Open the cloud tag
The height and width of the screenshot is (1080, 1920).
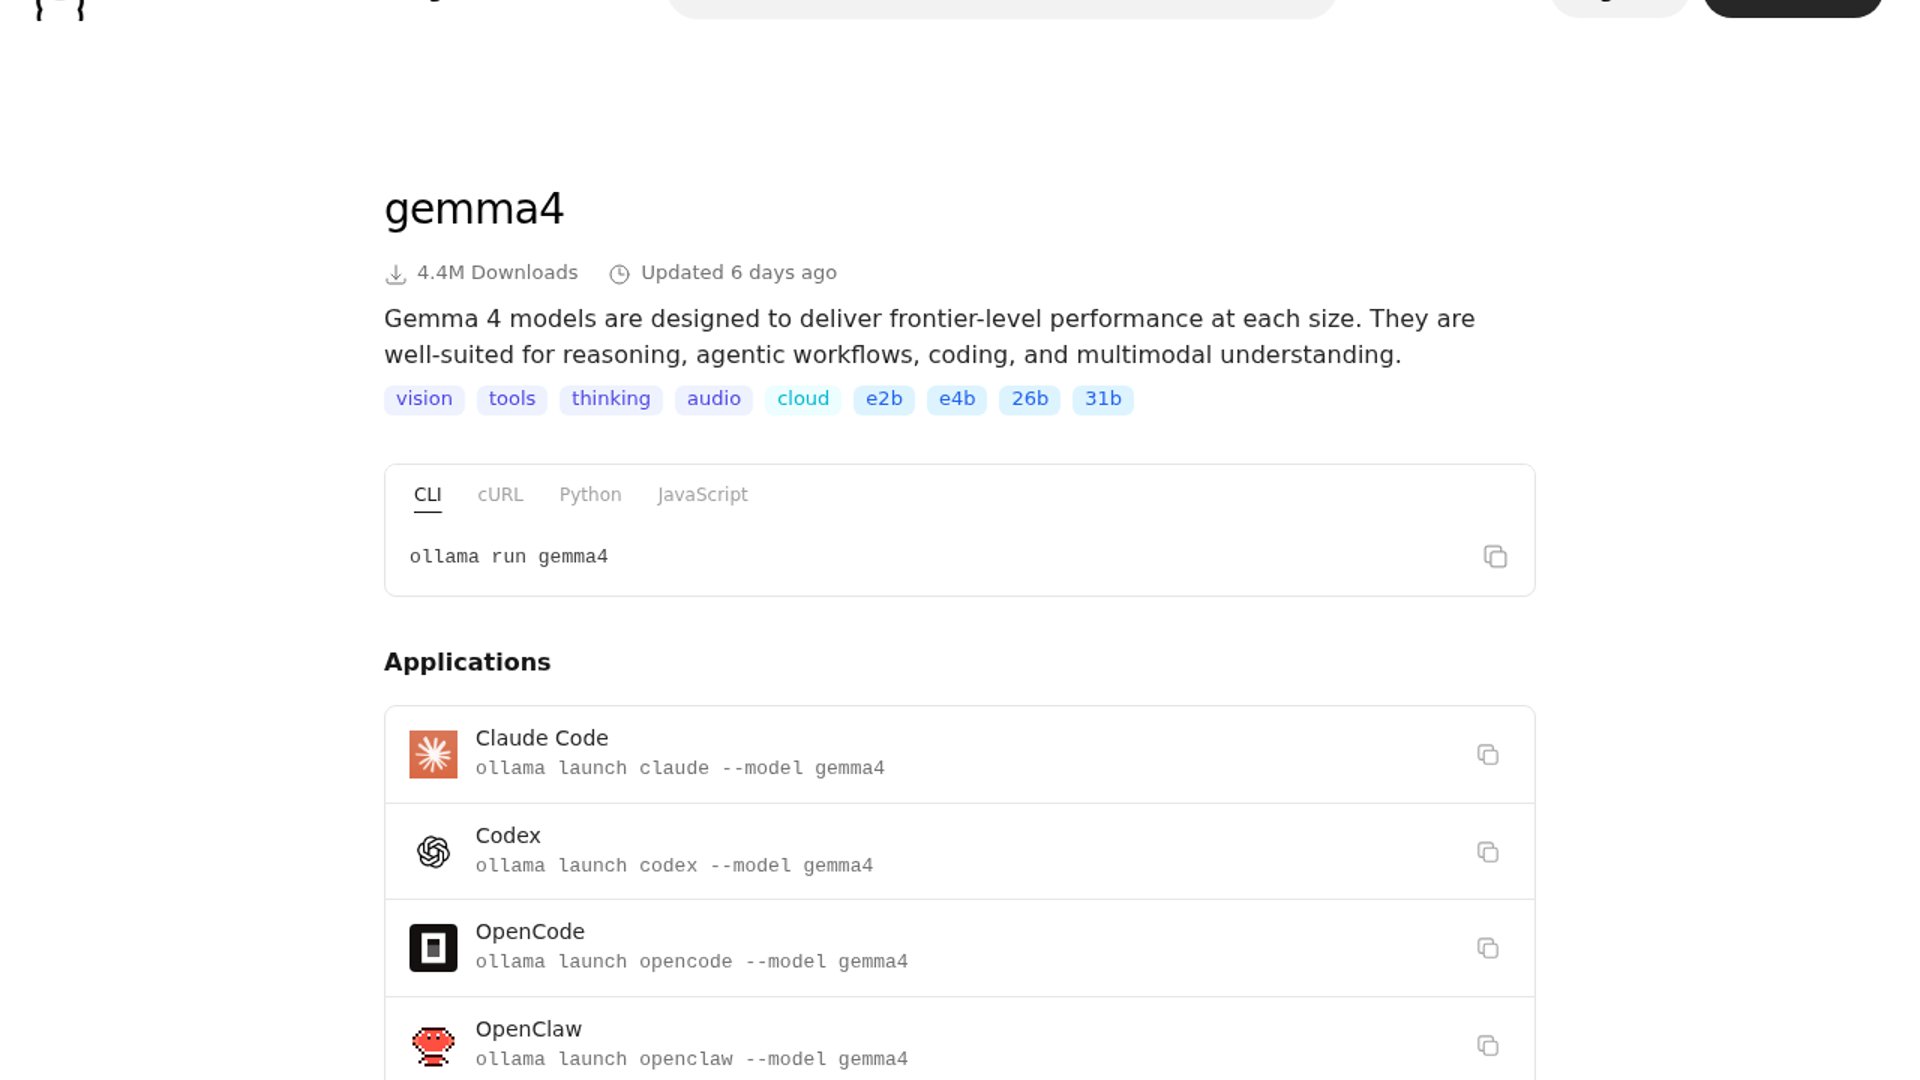click(803, 399)
